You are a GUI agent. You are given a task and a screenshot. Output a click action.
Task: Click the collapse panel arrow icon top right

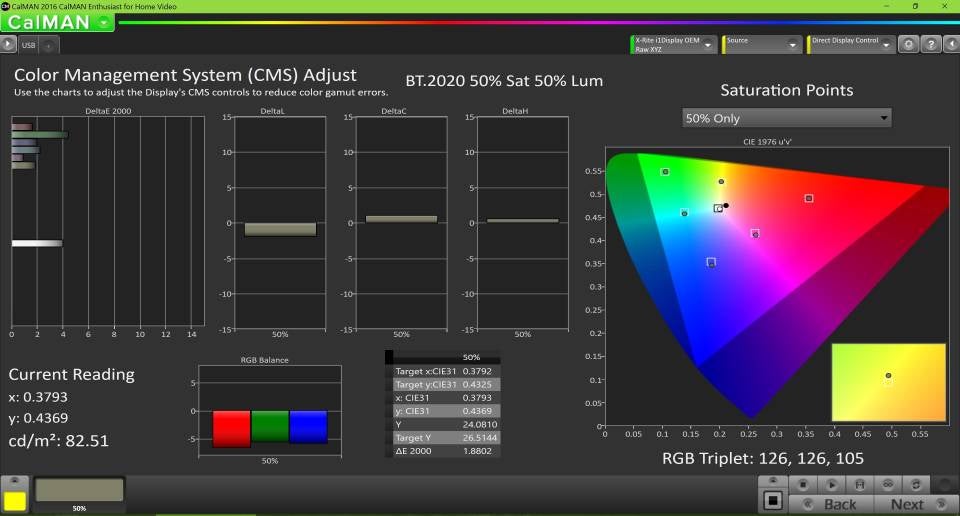[x=951, y=44]
